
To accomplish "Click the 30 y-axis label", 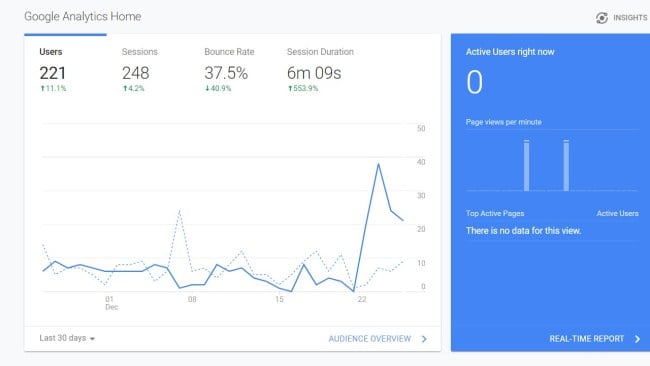I will (421, 196).
